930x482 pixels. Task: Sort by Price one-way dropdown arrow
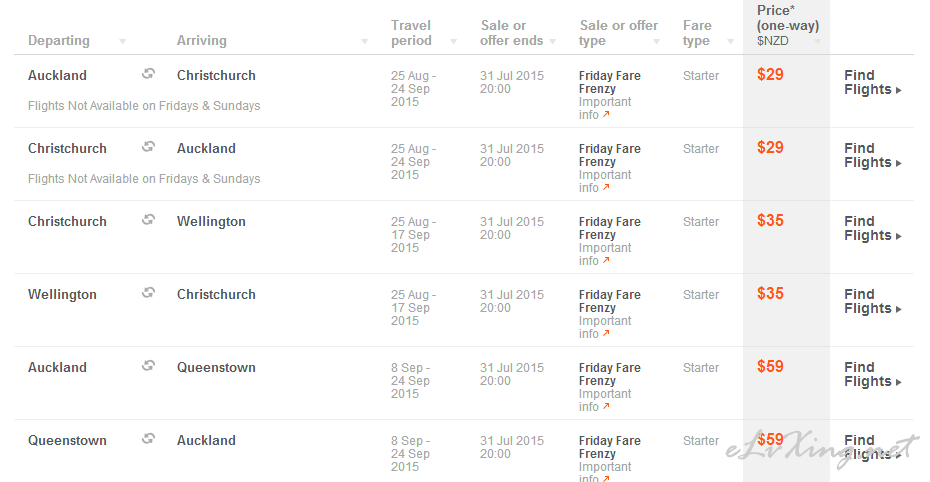[817, 42]
